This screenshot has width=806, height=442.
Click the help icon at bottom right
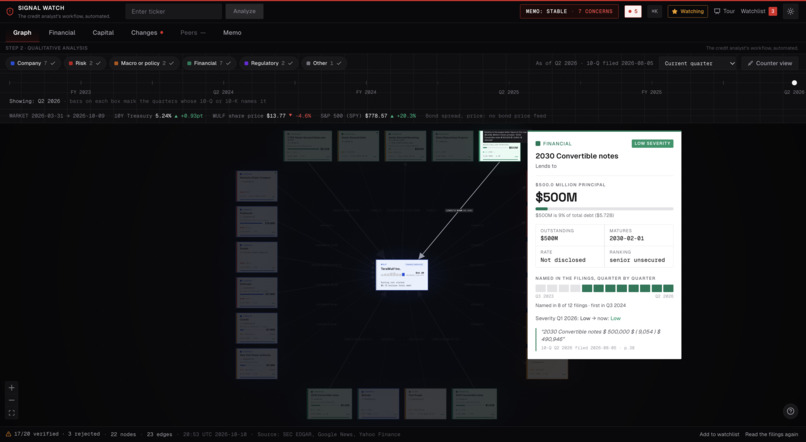(791, 411)
